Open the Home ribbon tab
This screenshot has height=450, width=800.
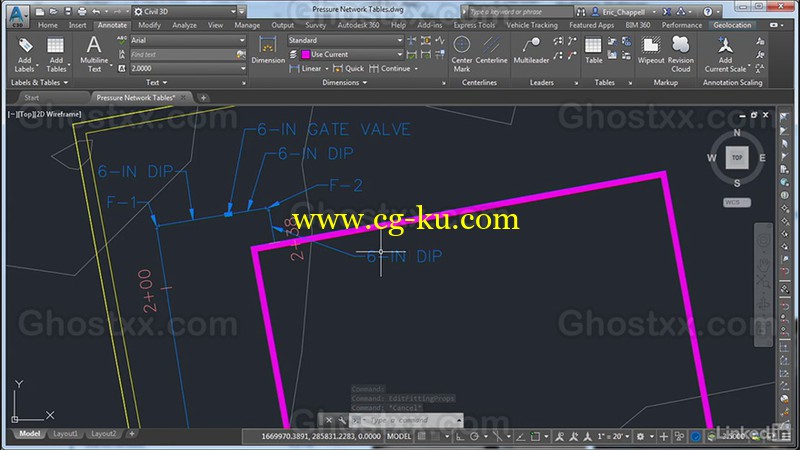[x=47, y=25]
